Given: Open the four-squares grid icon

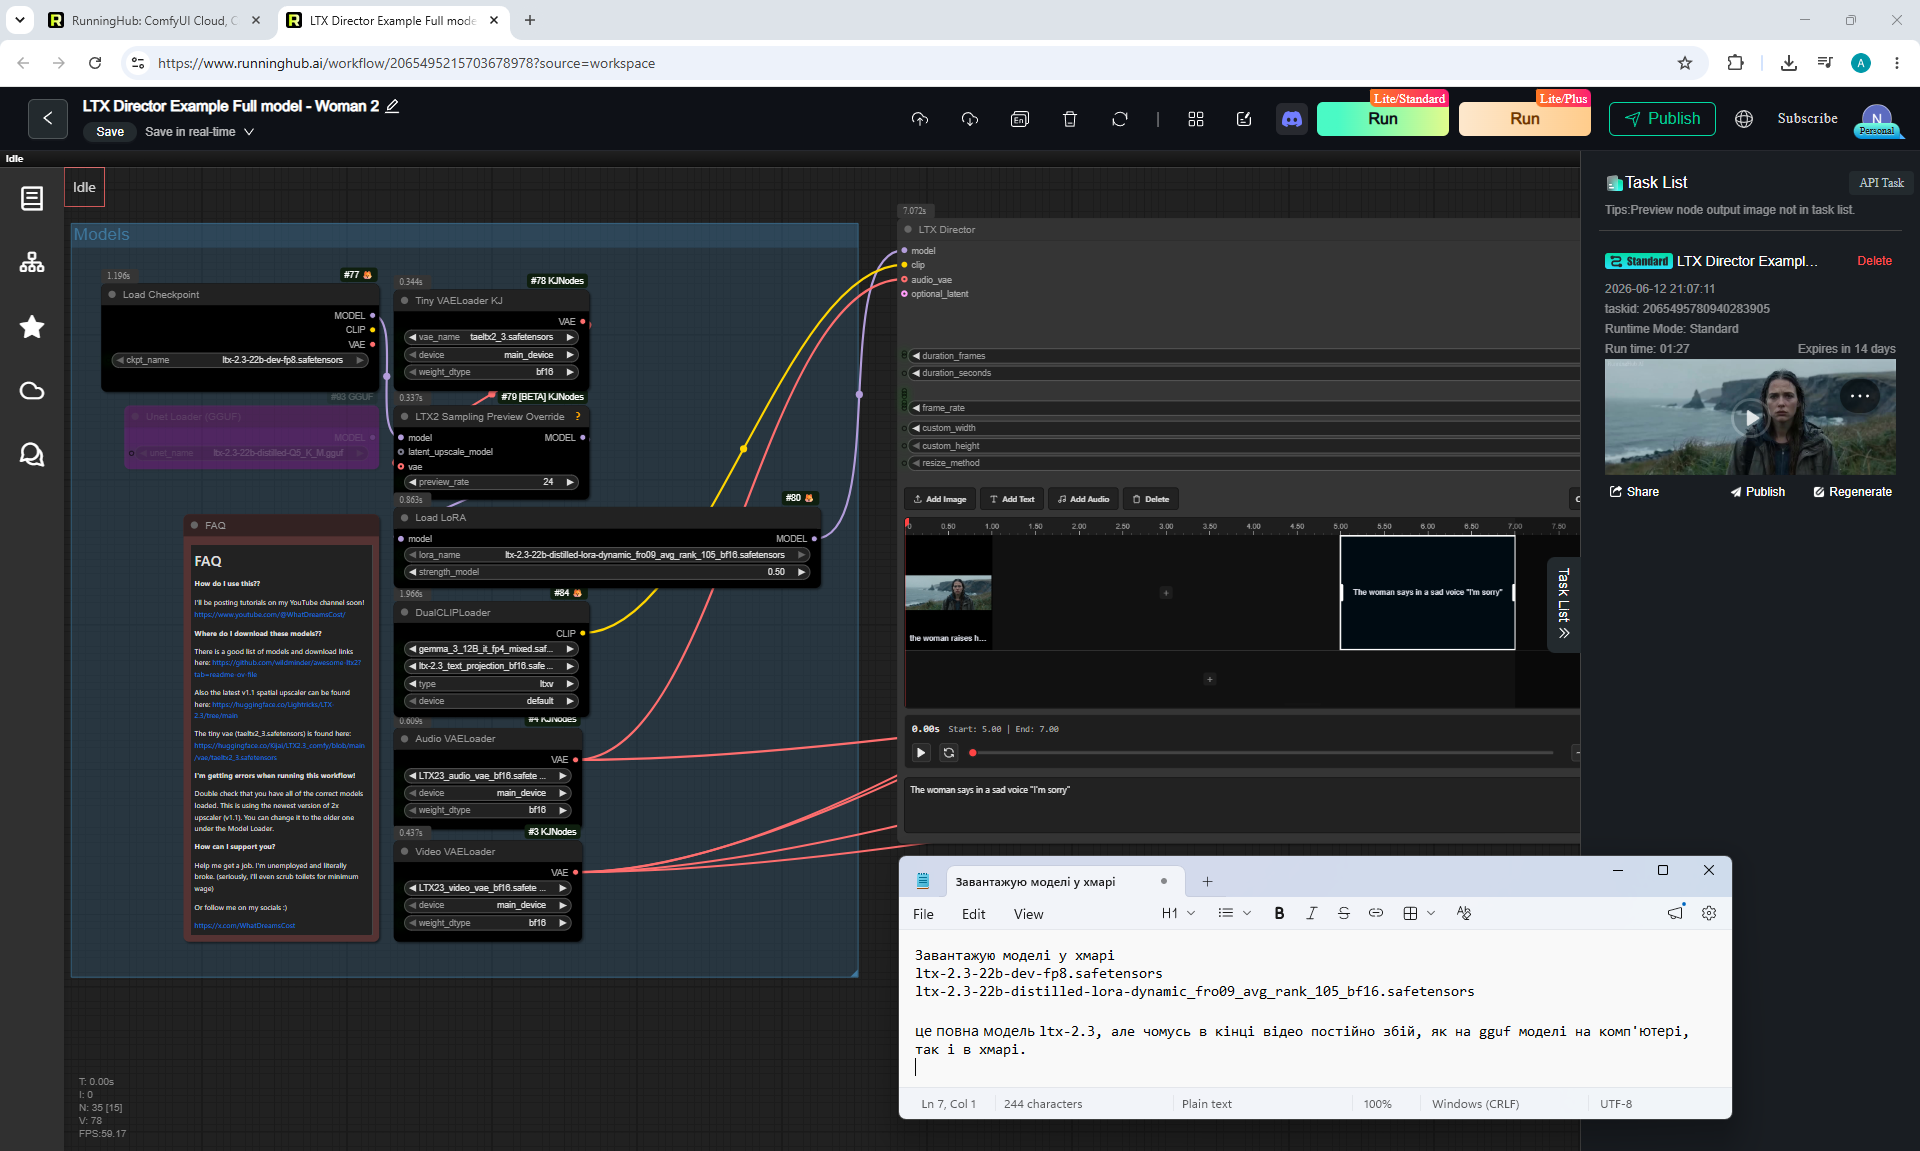Looking at the screenshot, I should [1196, 119].
